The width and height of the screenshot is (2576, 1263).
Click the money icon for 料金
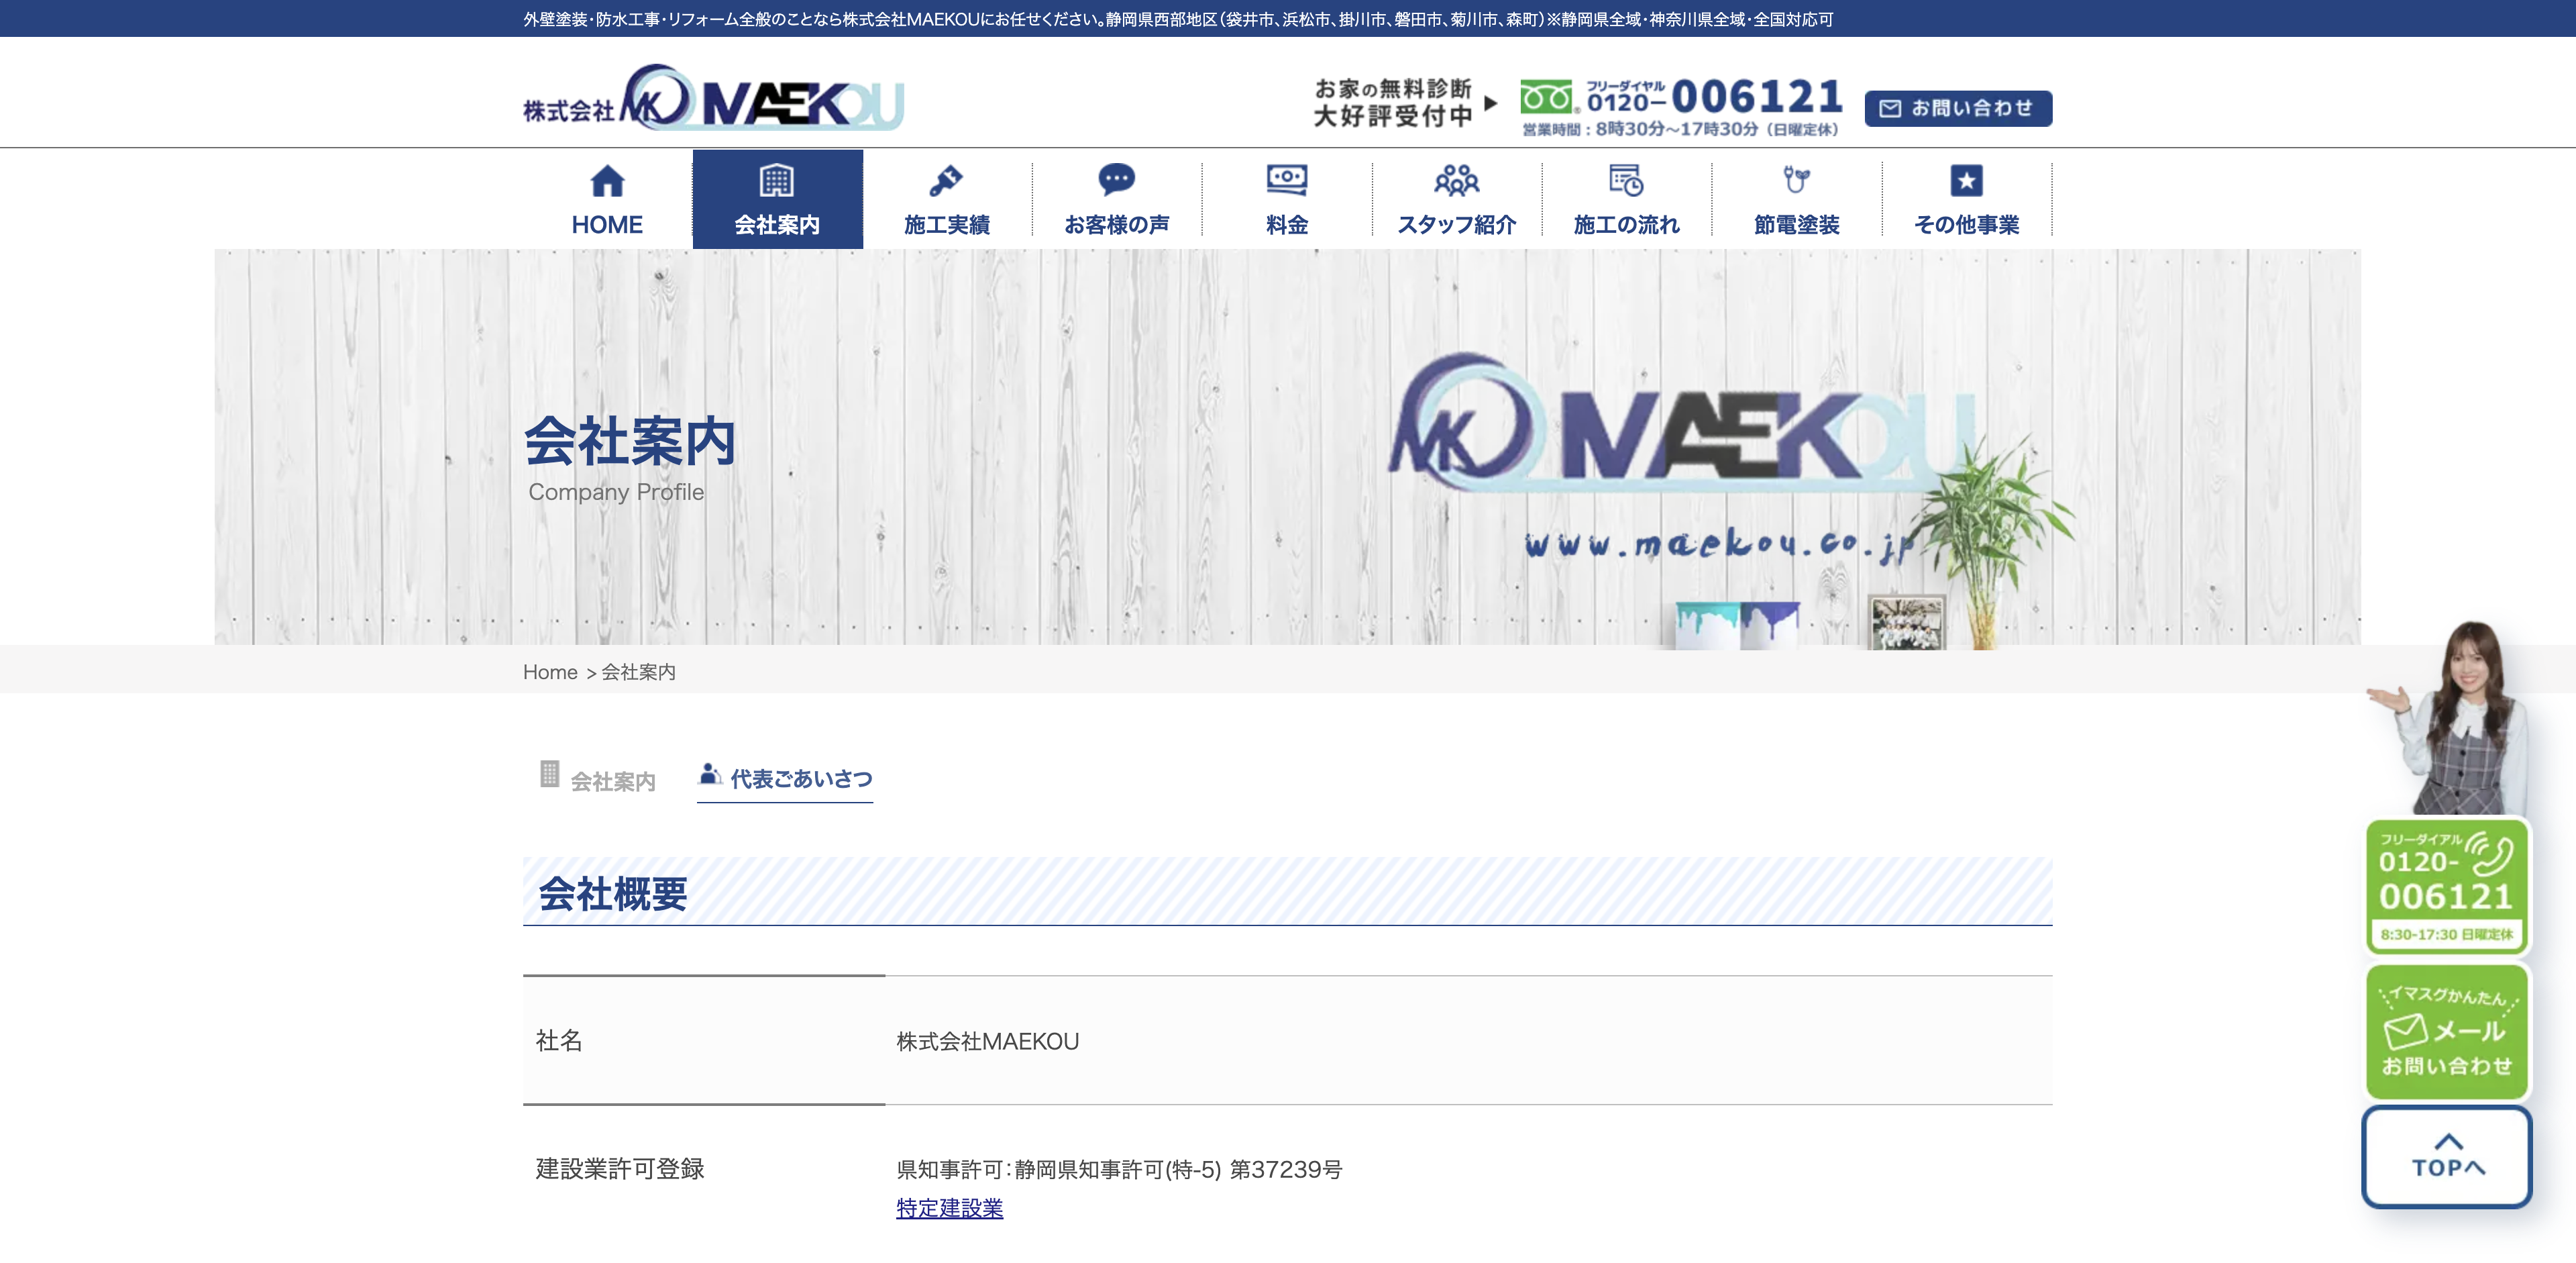(1287, 180)
